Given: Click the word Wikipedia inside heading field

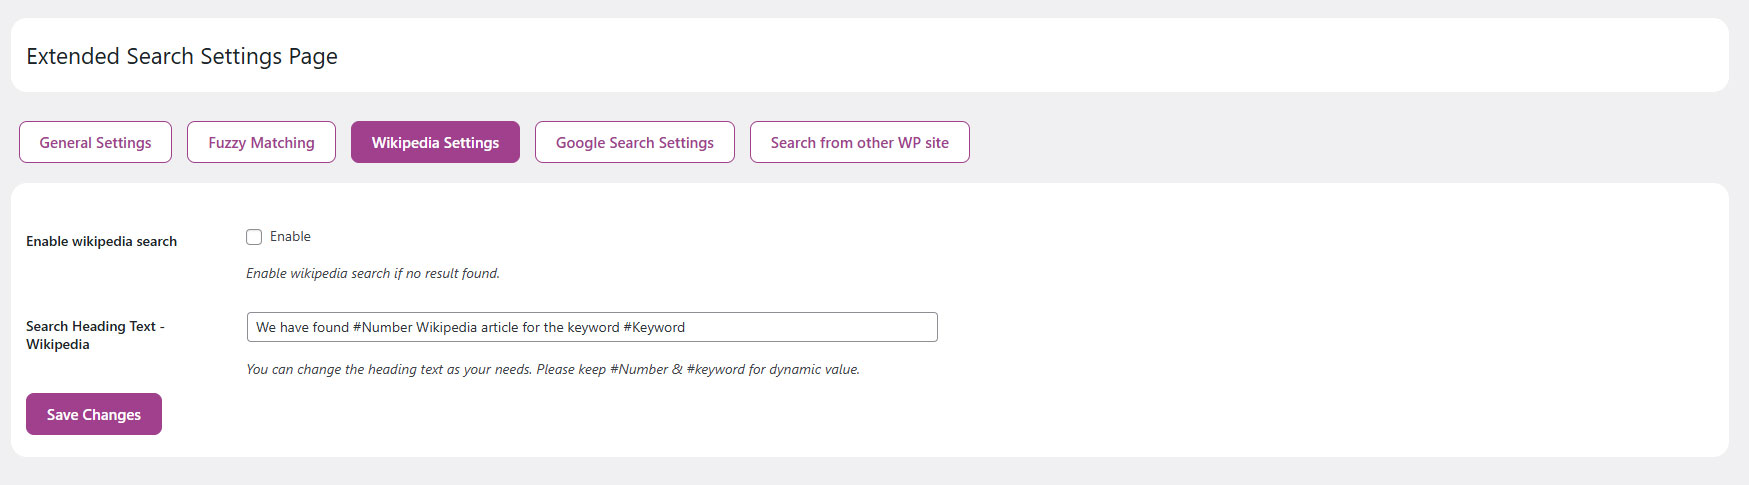Looking at the screenshot, I should click(446, 327).
